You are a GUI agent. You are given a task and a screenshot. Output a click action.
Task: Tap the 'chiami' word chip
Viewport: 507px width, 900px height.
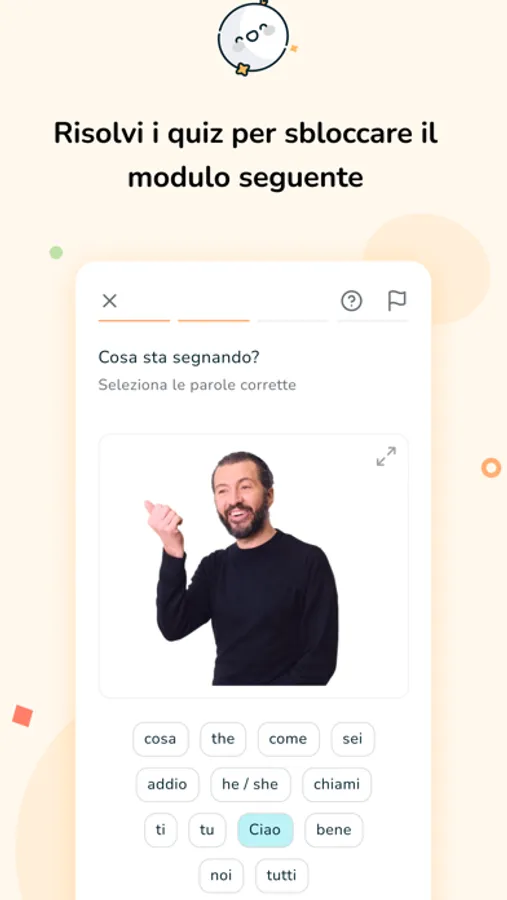337,784
